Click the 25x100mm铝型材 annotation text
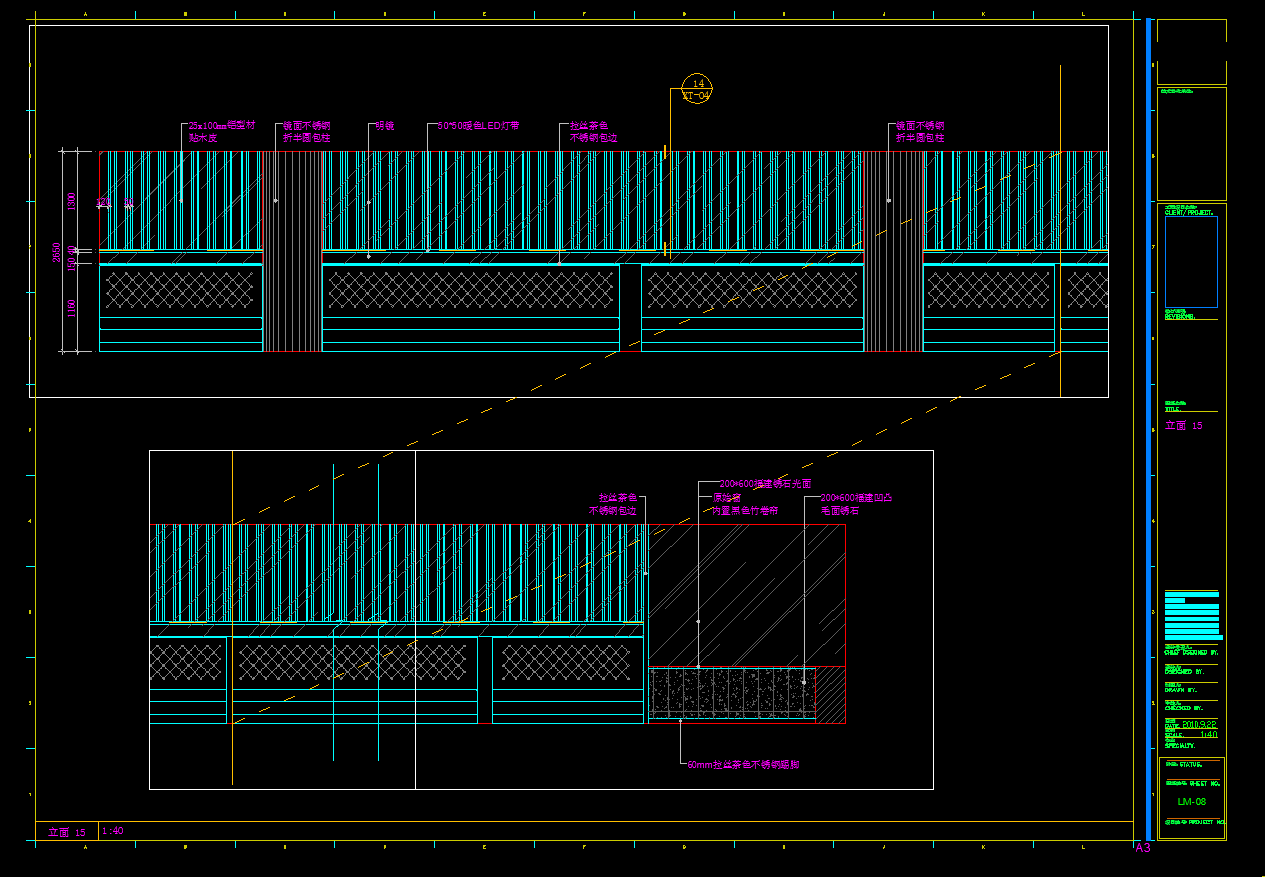This screenshot has width=1265, height=877. 222,126
